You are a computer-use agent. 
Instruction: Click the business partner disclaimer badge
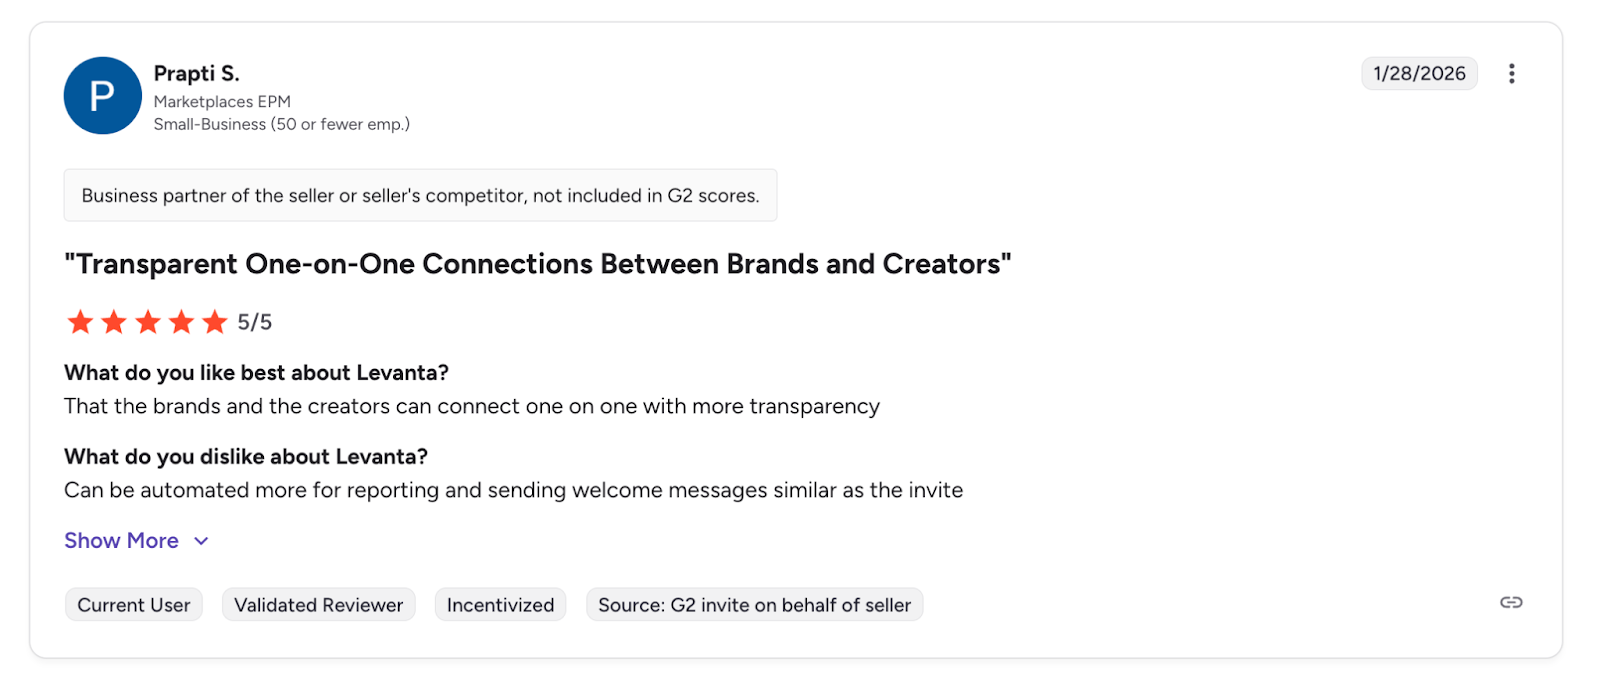click(x=420, y=195)
